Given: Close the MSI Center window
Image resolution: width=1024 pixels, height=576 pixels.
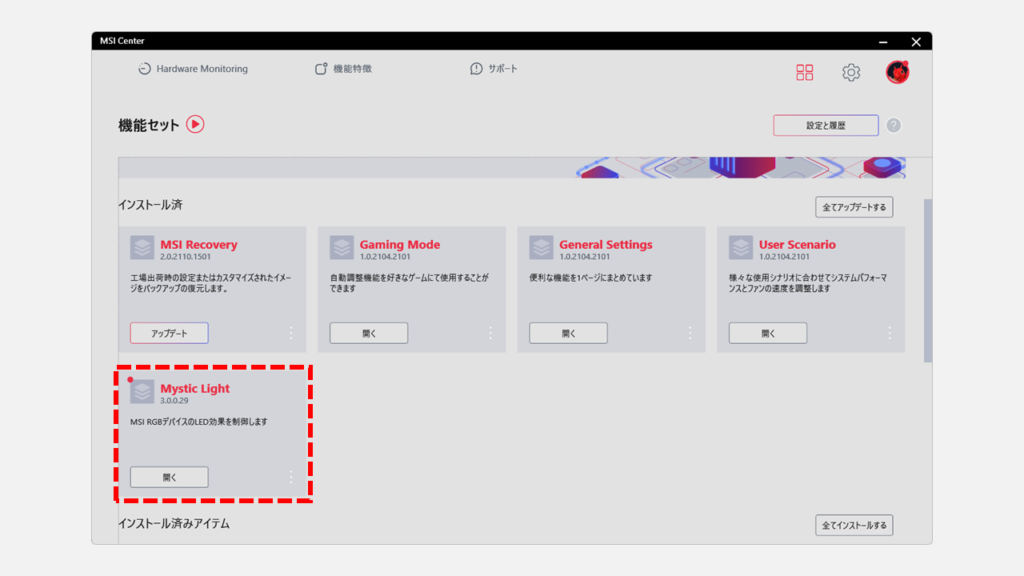Looking at the screenshot, I should point(916,41).
